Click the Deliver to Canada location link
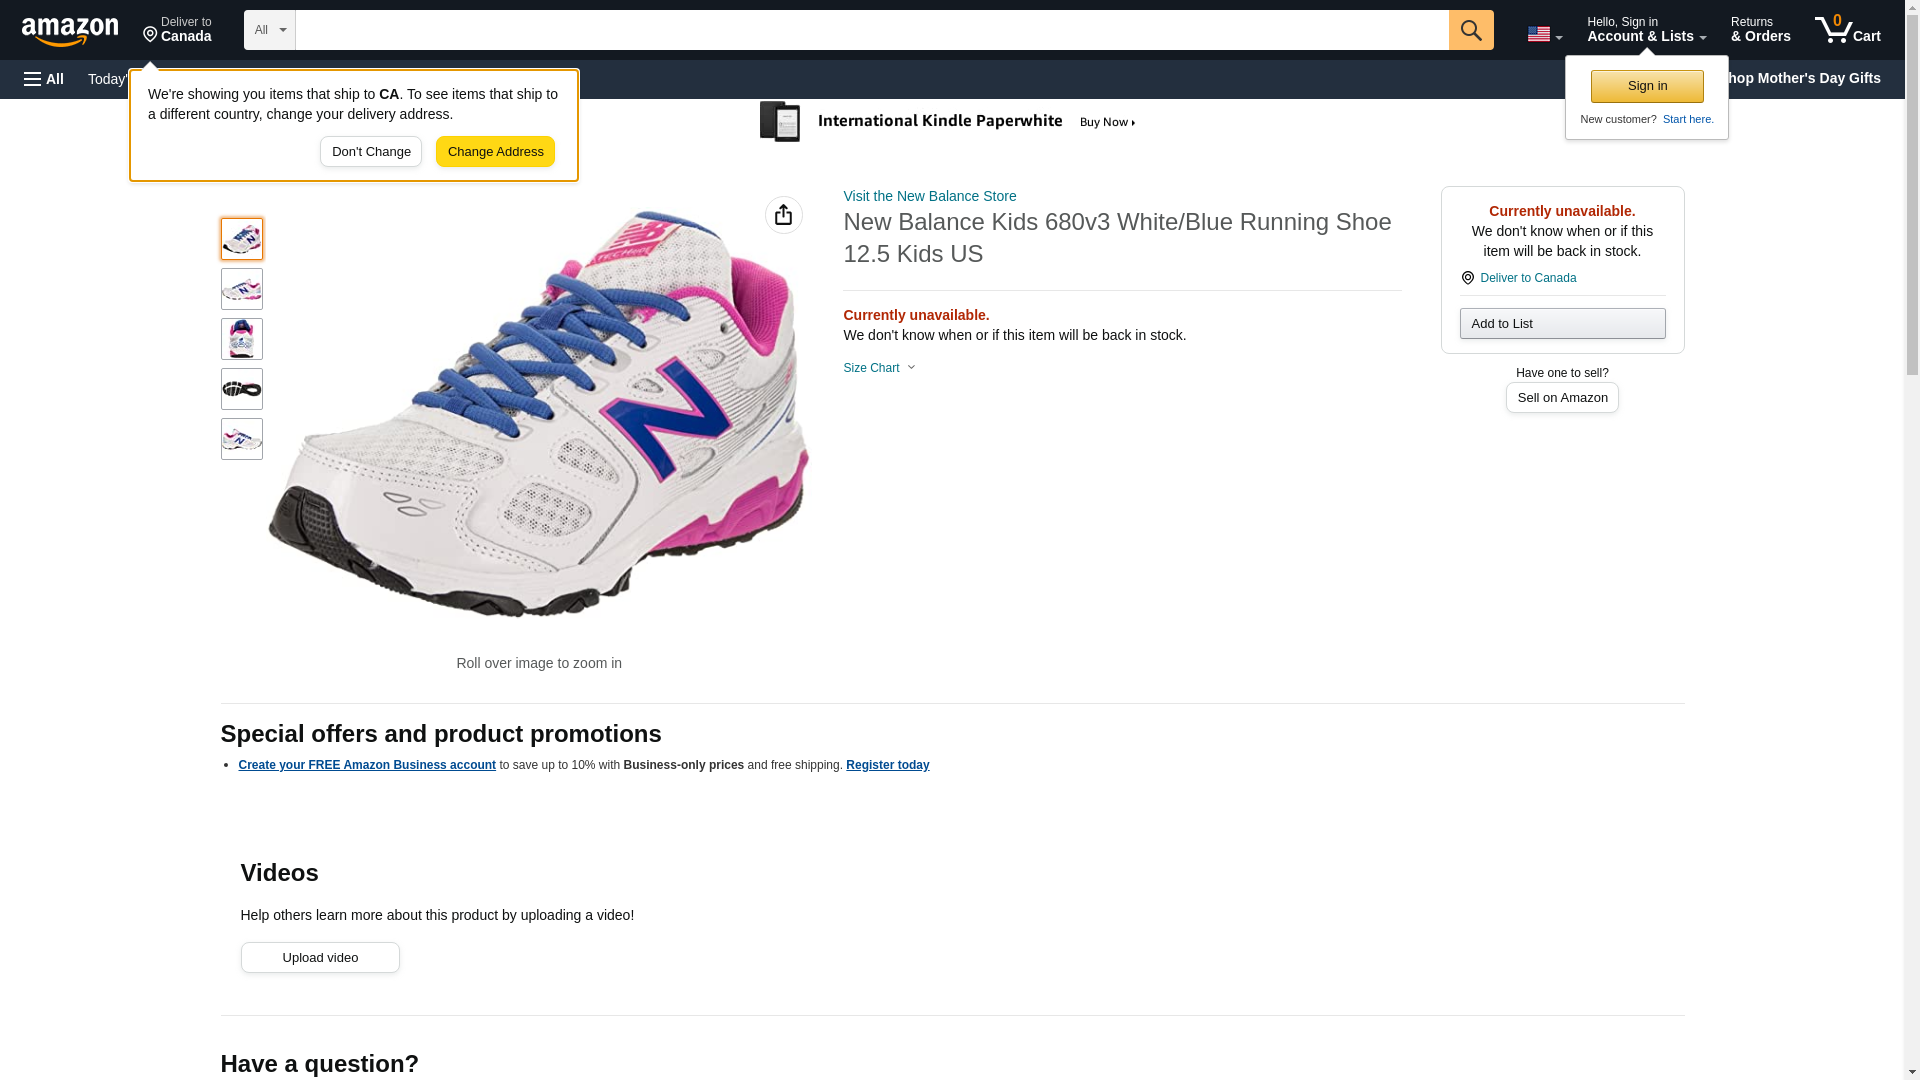 [x=1527, y=278]
